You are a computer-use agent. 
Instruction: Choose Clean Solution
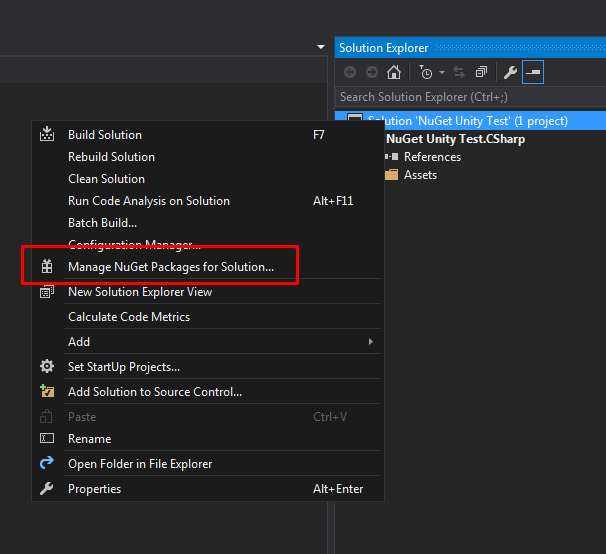208,179
